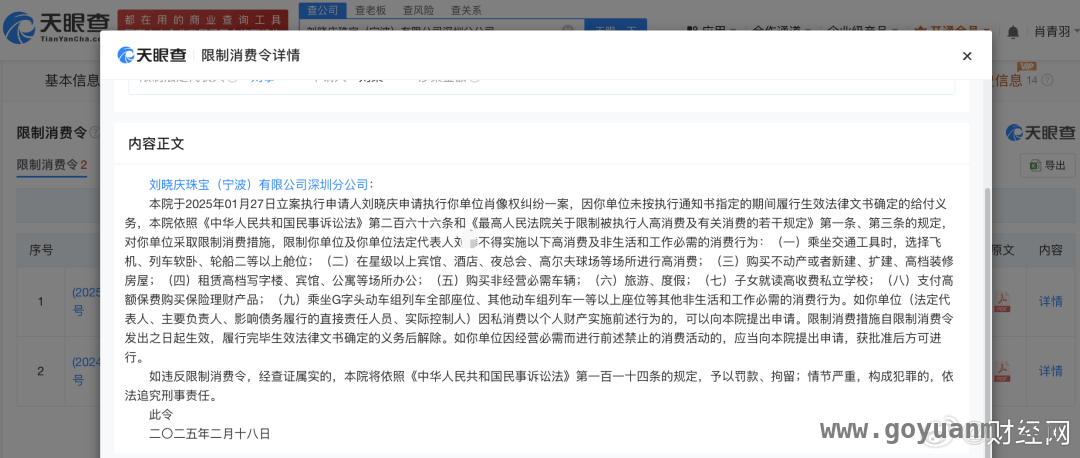Open the company link 刘晓庆珠宝（宁波）有限公司深圳分公司
1080x458 pixels.
tap(259, 184)
